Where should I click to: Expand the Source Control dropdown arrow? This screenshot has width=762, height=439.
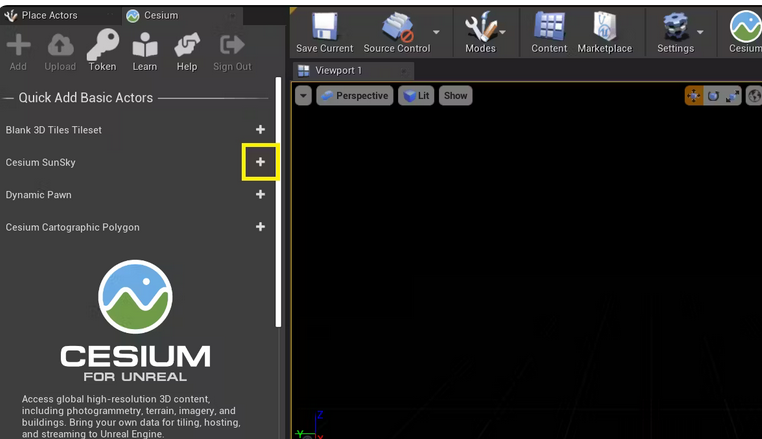coord(436,32)
